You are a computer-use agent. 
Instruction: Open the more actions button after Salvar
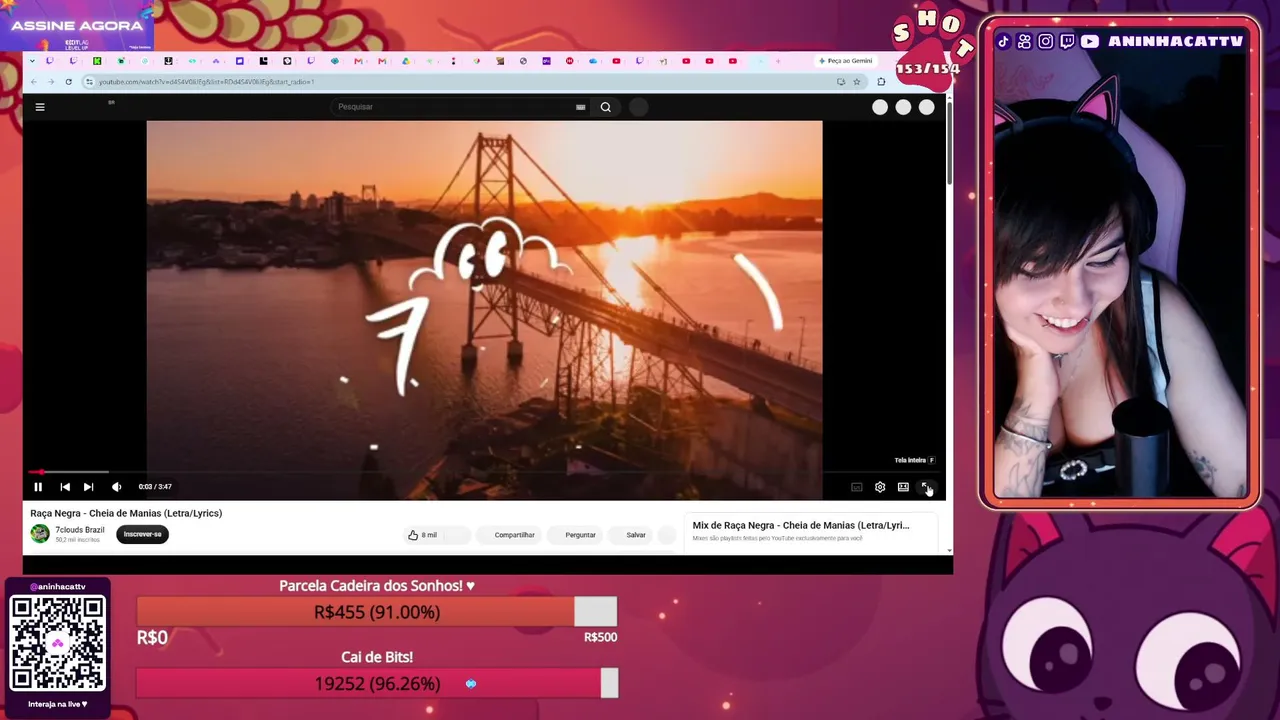667,535
